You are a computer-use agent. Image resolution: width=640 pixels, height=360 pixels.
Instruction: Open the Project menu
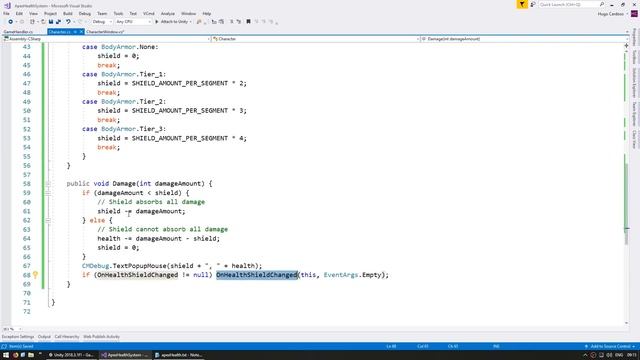tap(51, 13)
